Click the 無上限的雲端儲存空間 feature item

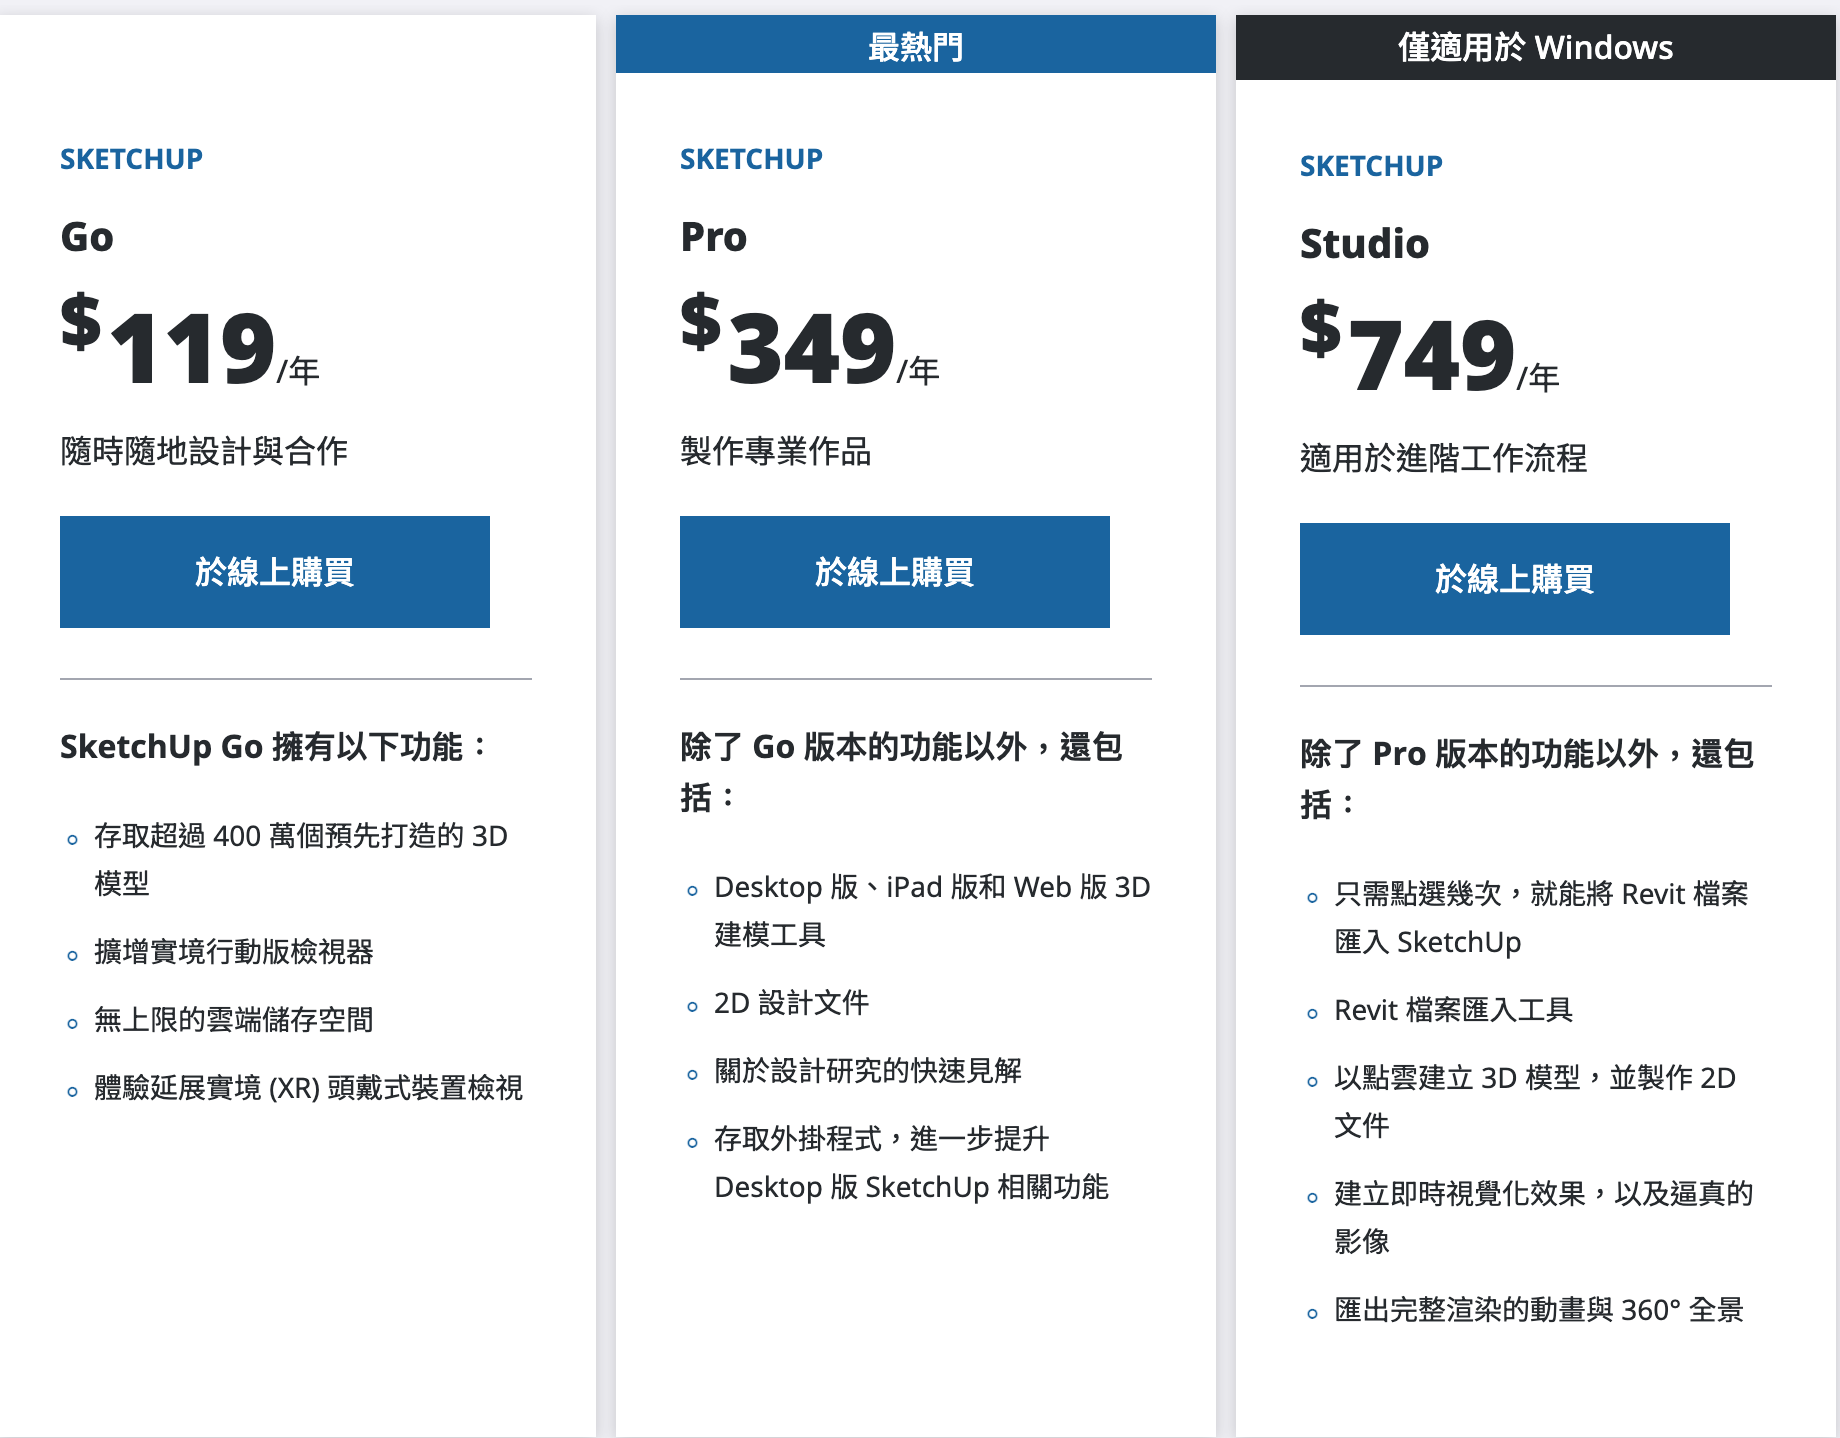point(233,1020)
